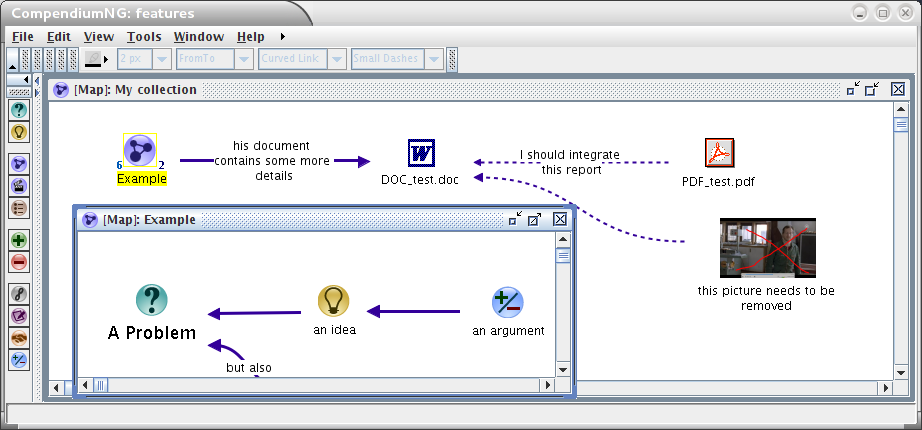The width and height of the screenshot is (922, 430).
Task: Open the Curved Link style dropdown
Action: click(337, 59)
